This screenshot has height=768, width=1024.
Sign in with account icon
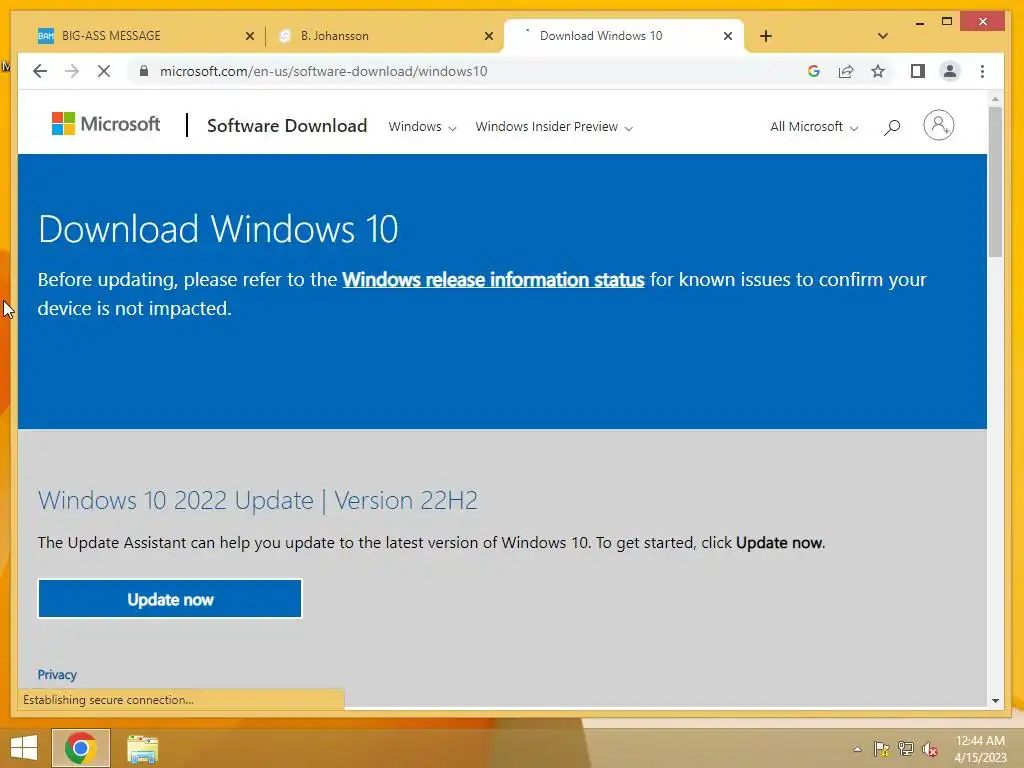click(x=938, y=125)
